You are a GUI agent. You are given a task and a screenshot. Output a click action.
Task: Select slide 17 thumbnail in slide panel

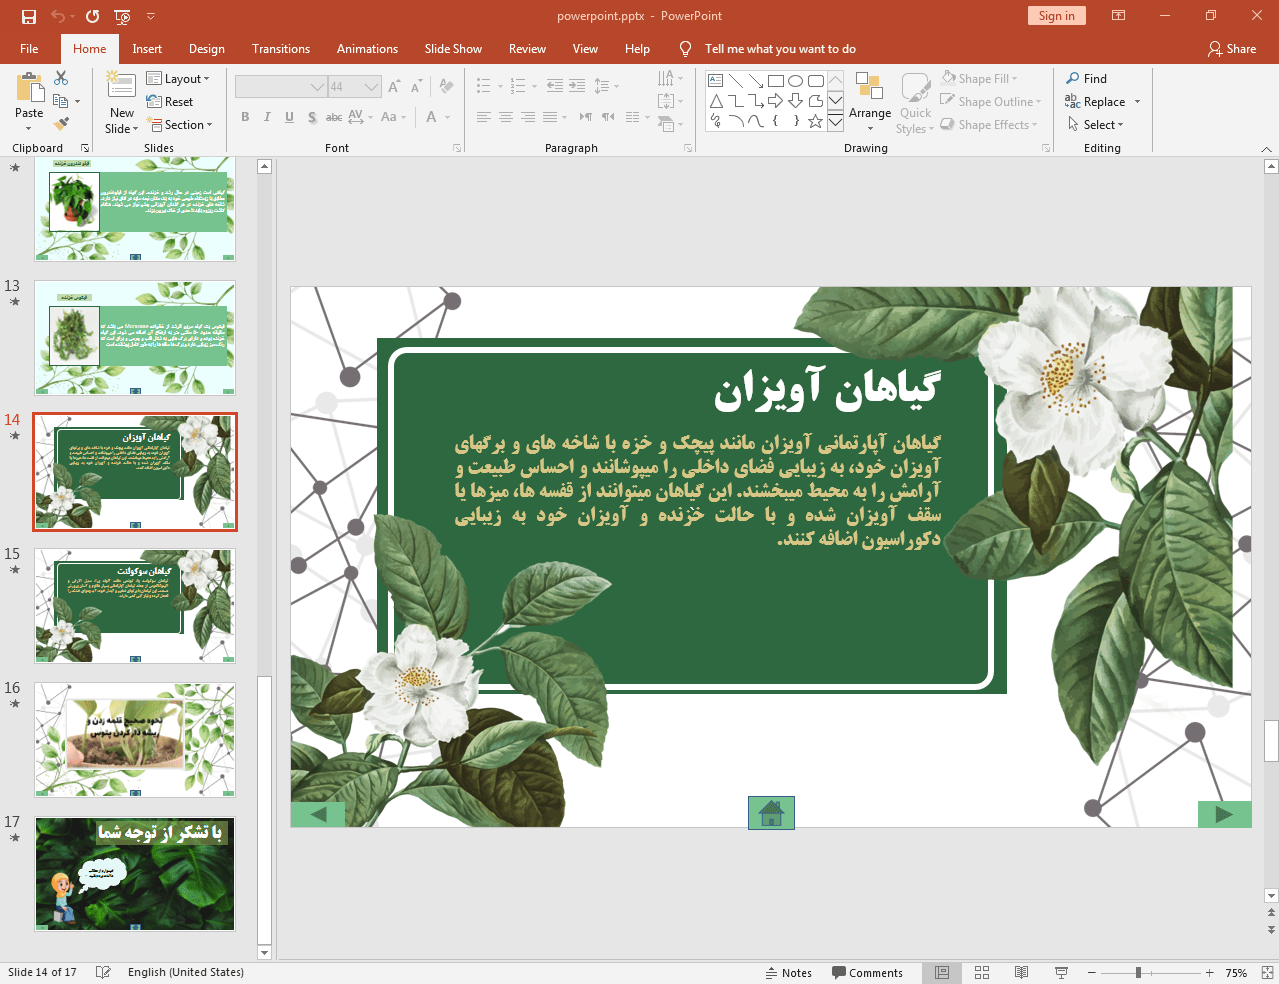click(134, 873)
